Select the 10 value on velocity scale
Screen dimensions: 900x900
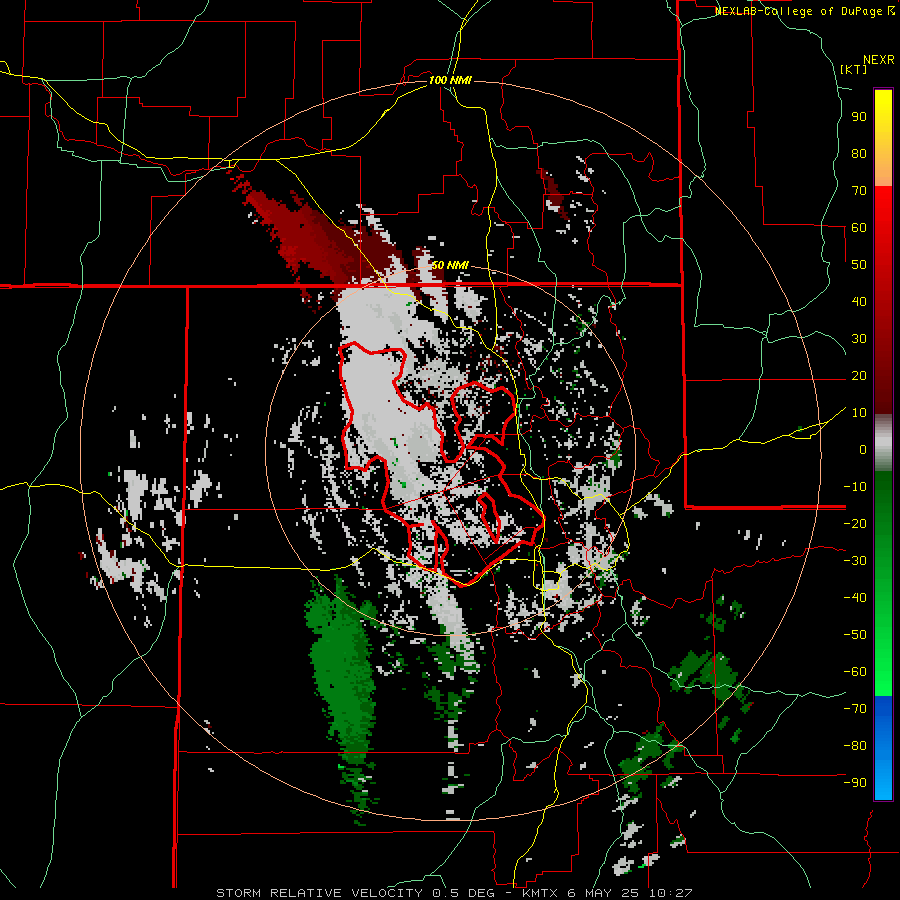tap(859, 413)
